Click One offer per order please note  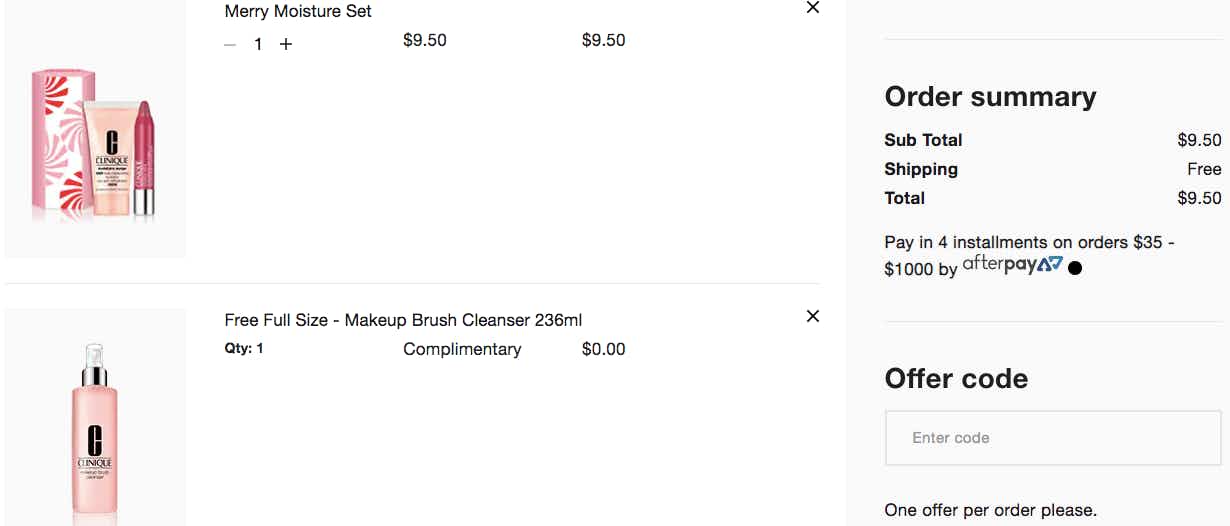point(990,510)
